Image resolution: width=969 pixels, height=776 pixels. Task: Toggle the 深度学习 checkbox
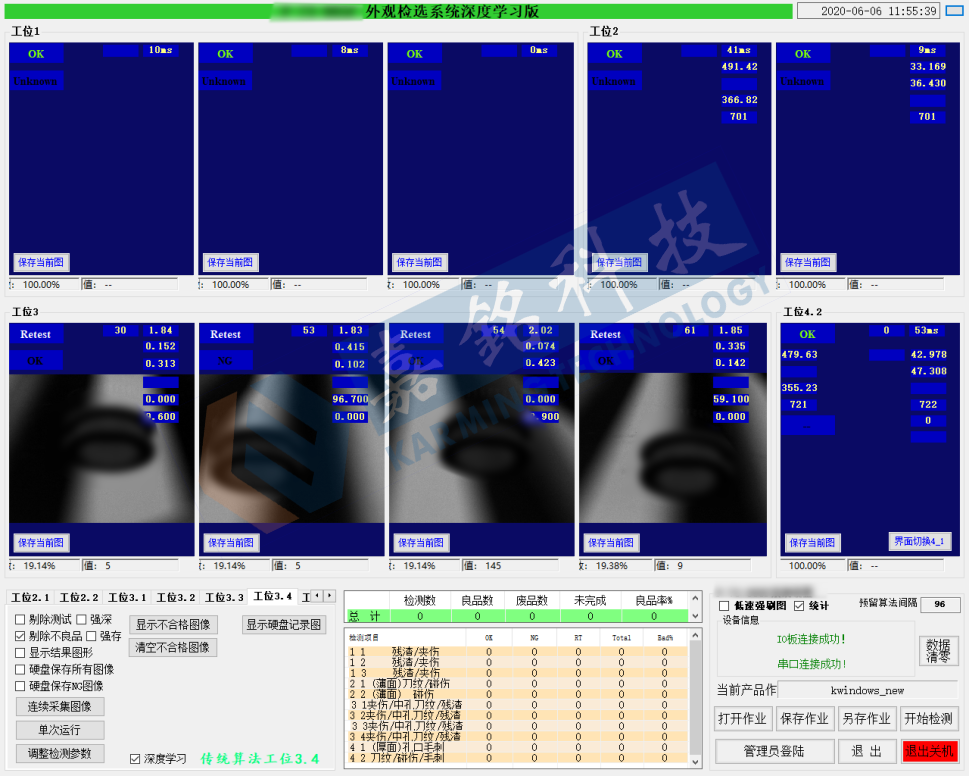point(135,759)
